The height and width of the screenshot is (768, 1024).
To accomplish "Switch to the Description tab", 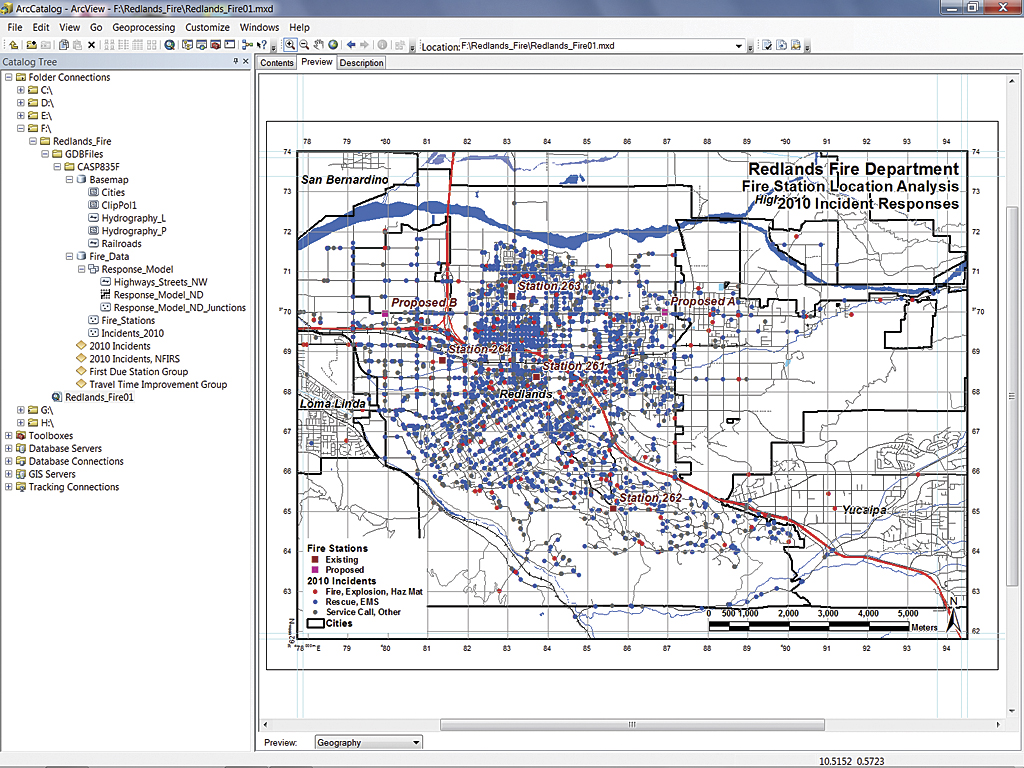I will pyautogui.click(x=361, y=63).
